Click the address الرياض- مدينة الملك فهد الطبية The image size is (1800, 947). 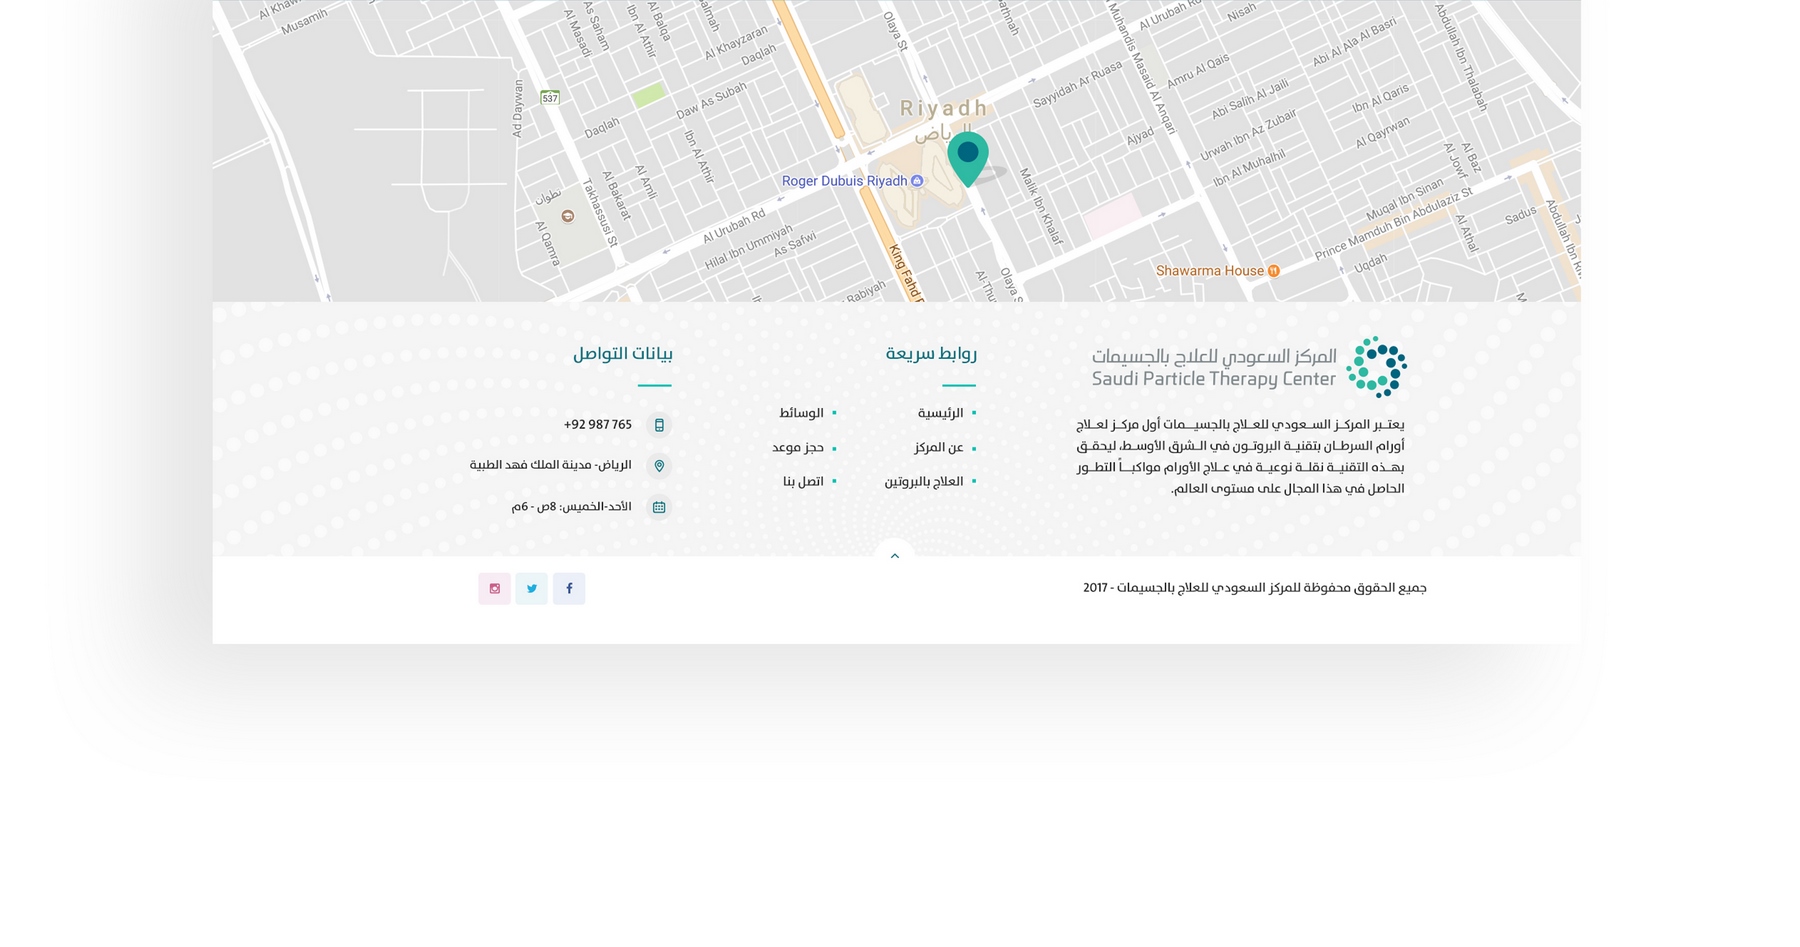pyautogui.click(x=551, y=465)
